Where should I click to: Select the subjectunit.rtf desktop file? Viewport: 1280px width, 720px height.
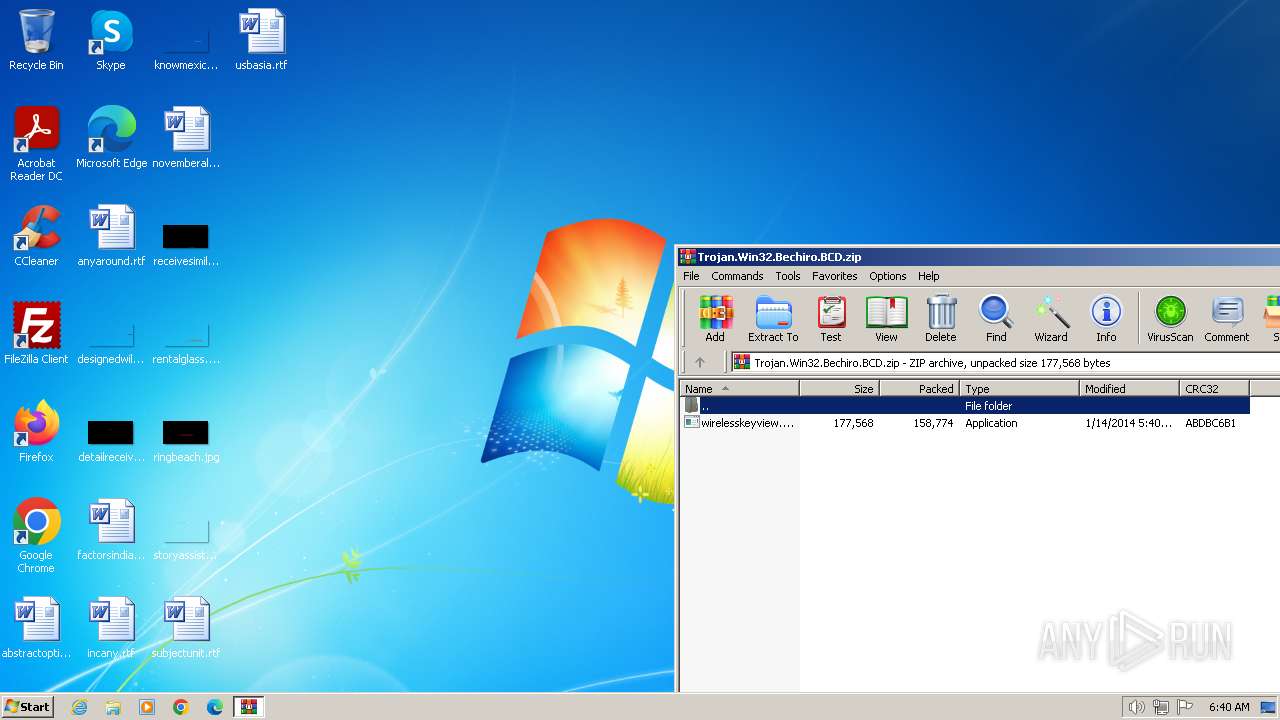(186, 628)
